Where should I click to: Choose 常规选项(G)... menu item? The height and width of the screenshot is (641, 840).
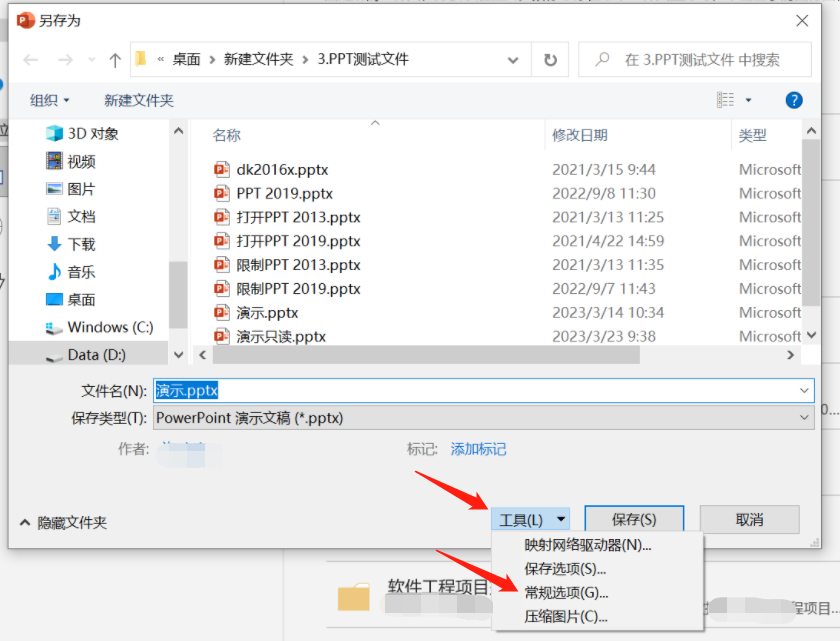point(566,593)
